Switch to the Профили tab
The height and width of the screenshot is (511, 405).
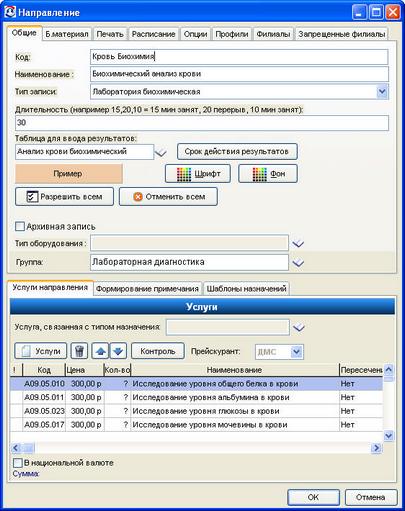232,34
